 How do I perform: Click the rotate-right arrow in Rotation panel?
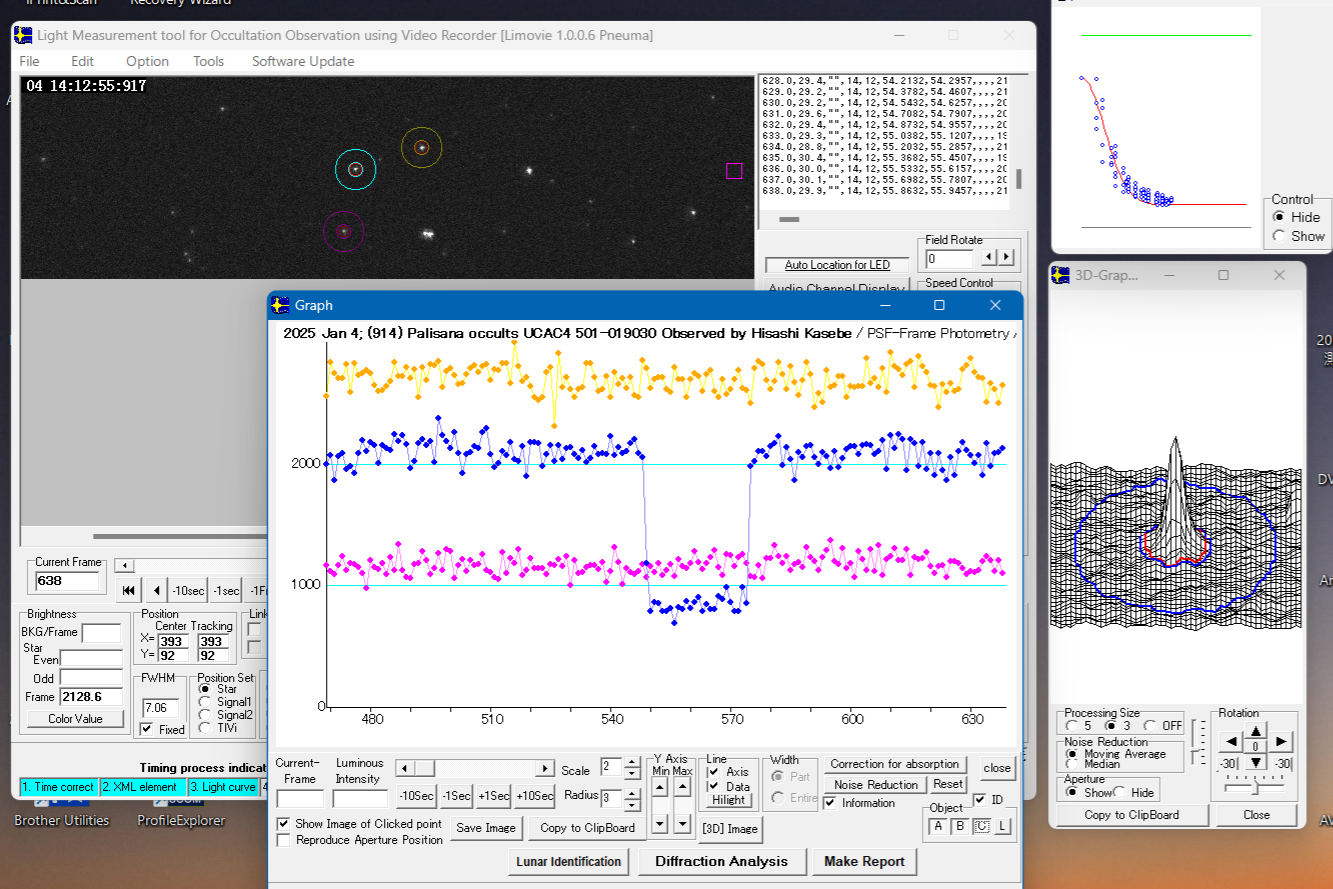(x=1282, y=742)
